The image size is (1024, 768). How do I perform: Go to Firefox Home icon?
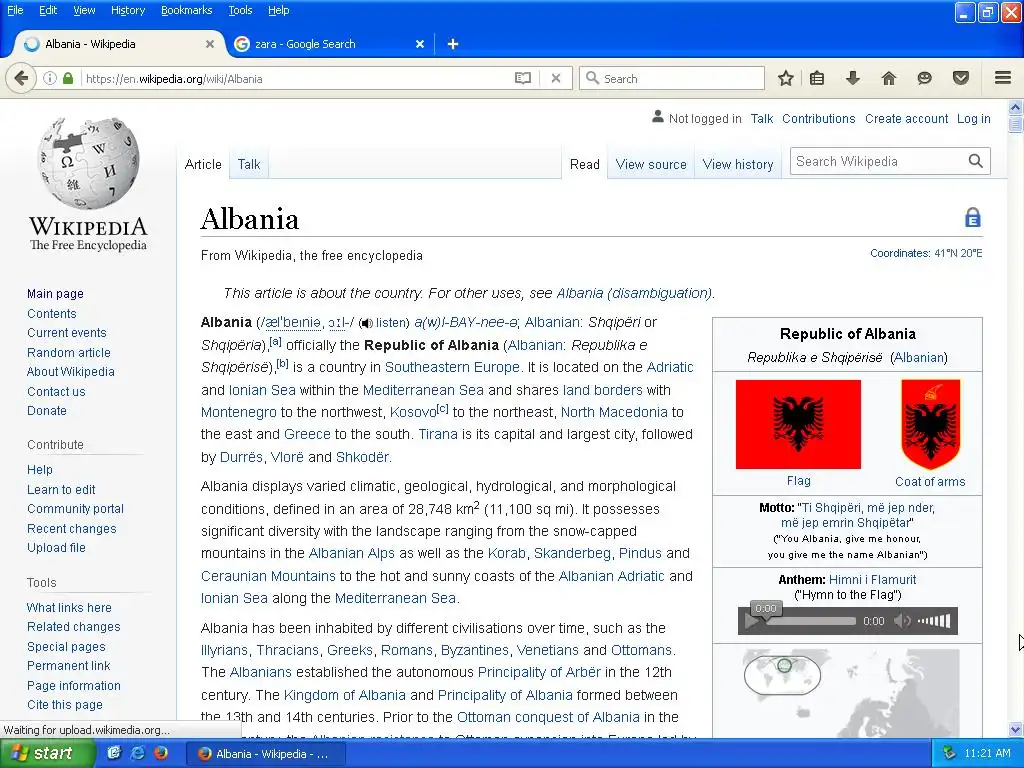coord(888,78)
